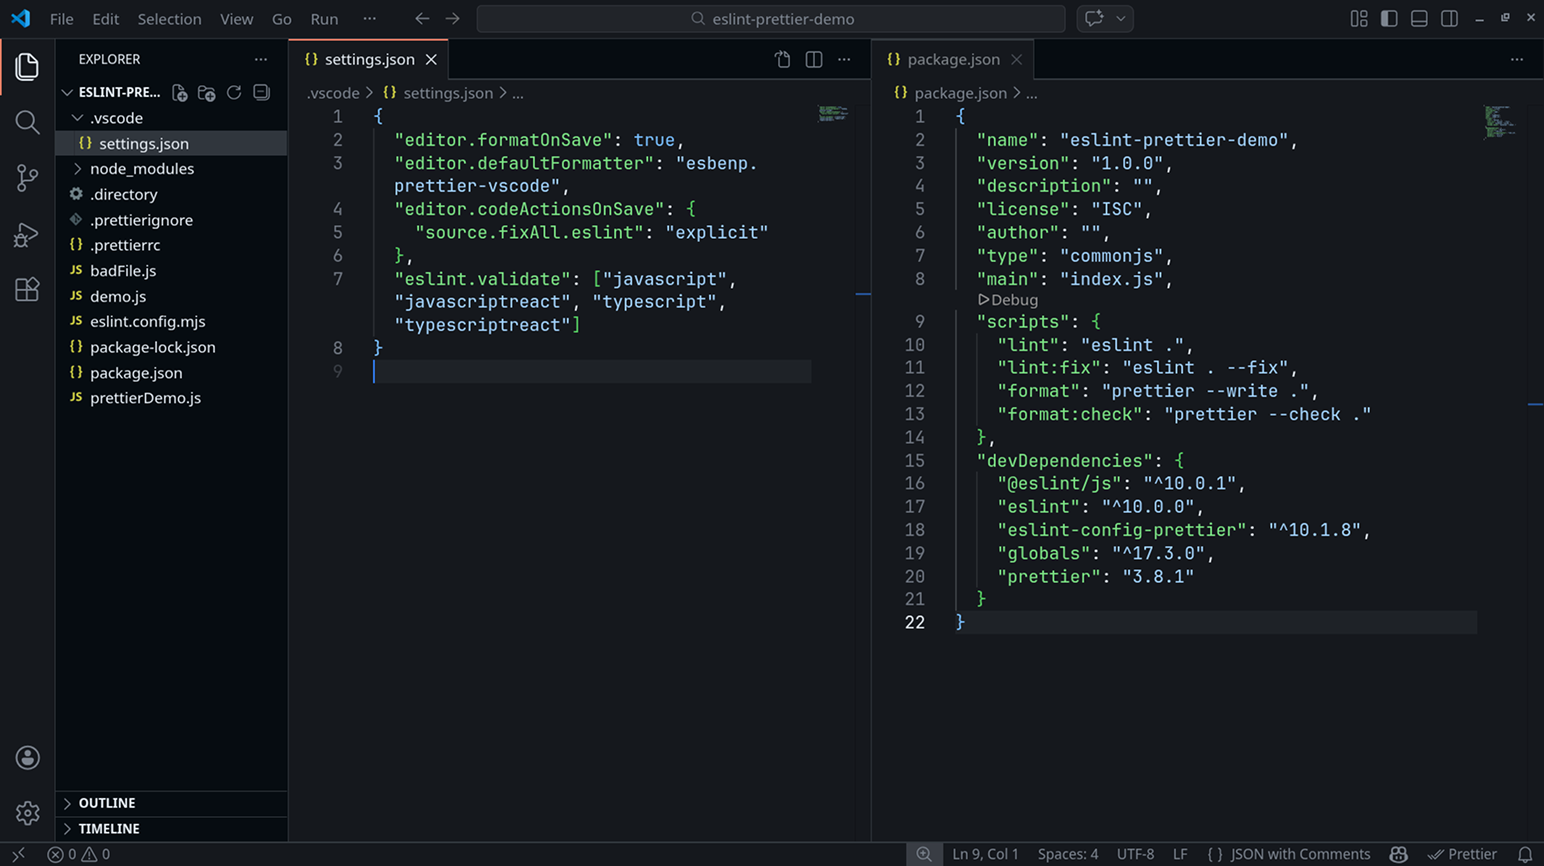Split the settings.json editor right
Viewport: 1544px width, 866px height.
[814, 59]
